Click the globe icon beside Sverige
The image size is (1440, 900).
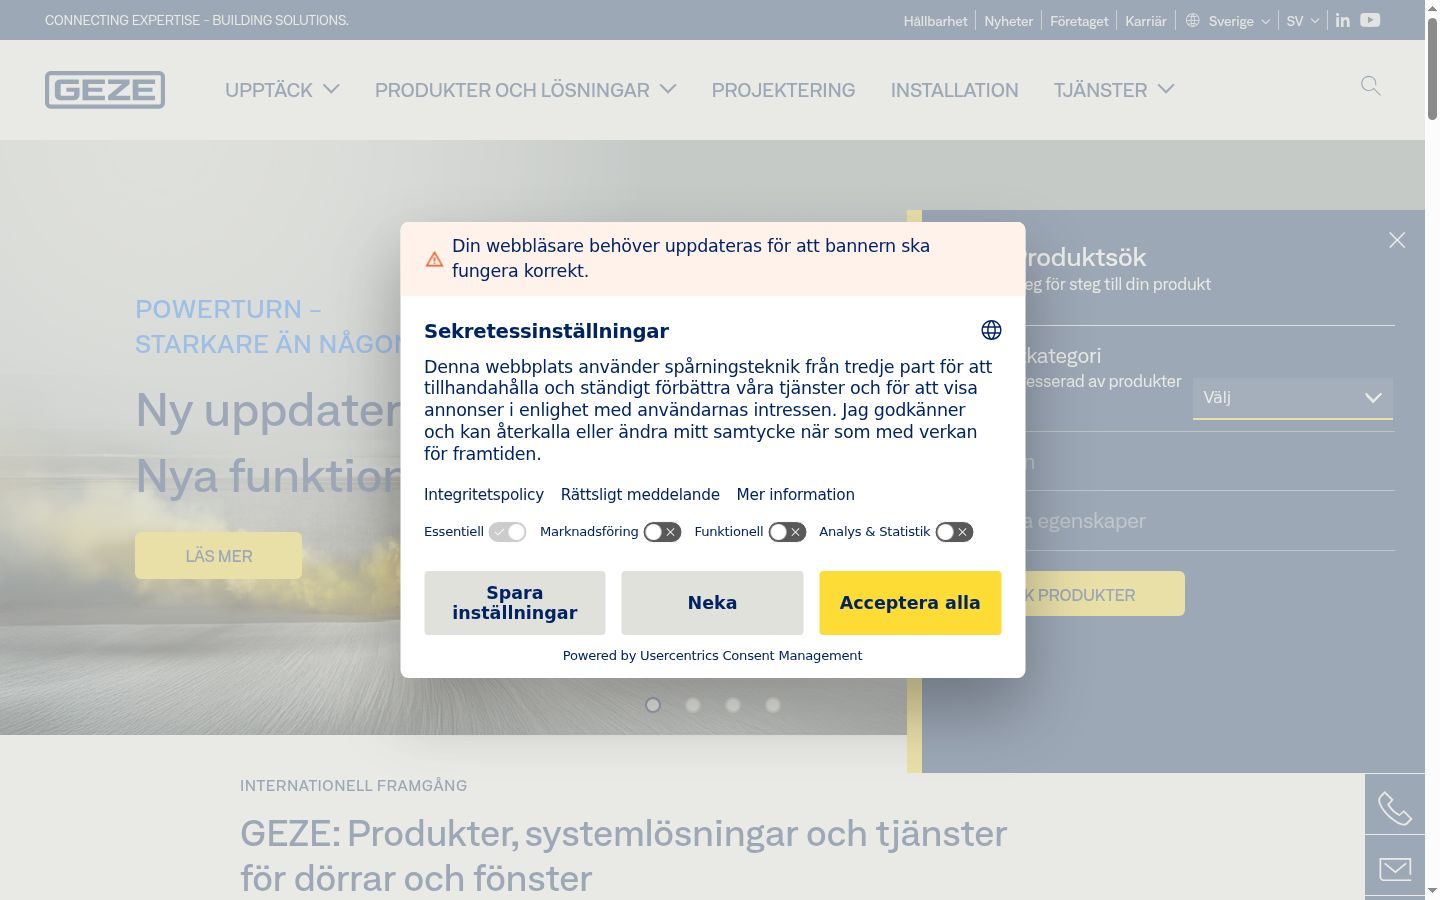click(1193, 20)
